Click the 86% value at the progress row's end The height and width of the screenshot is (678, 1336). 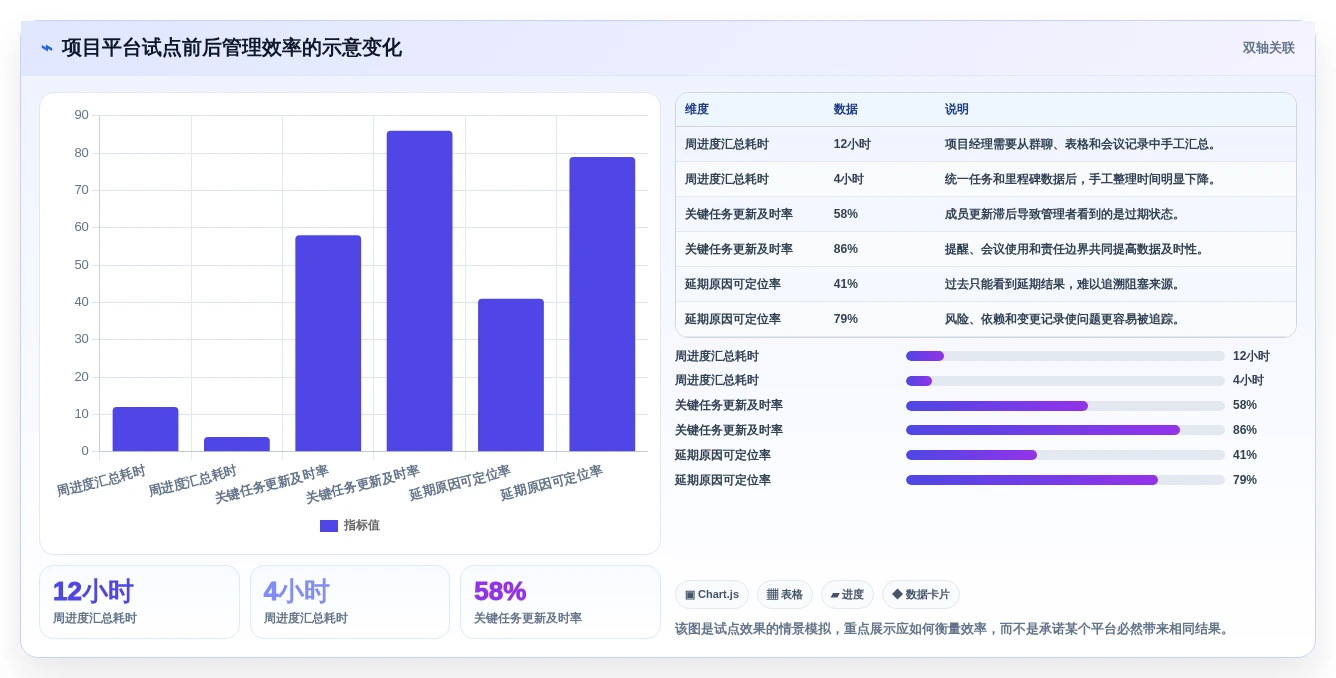click(x=1245, y=431)
